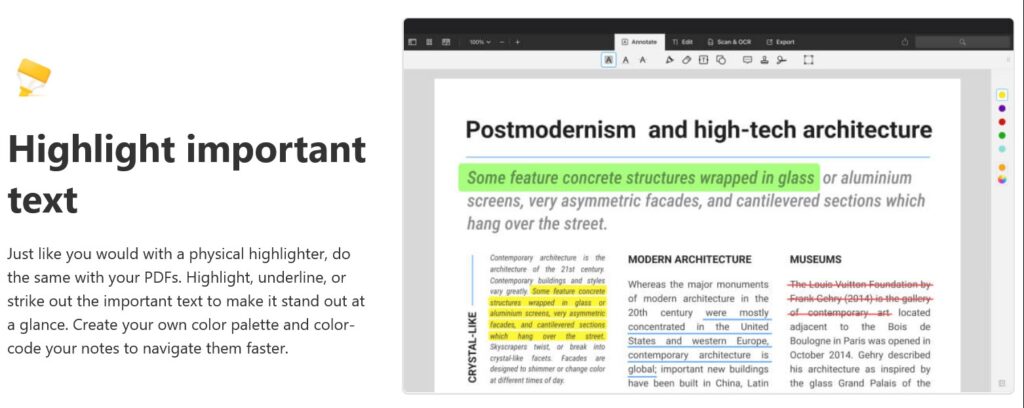The image size is (1024, 408).
Task: Toggle the sidebar panel icon
Action: (x=412, y=42)
